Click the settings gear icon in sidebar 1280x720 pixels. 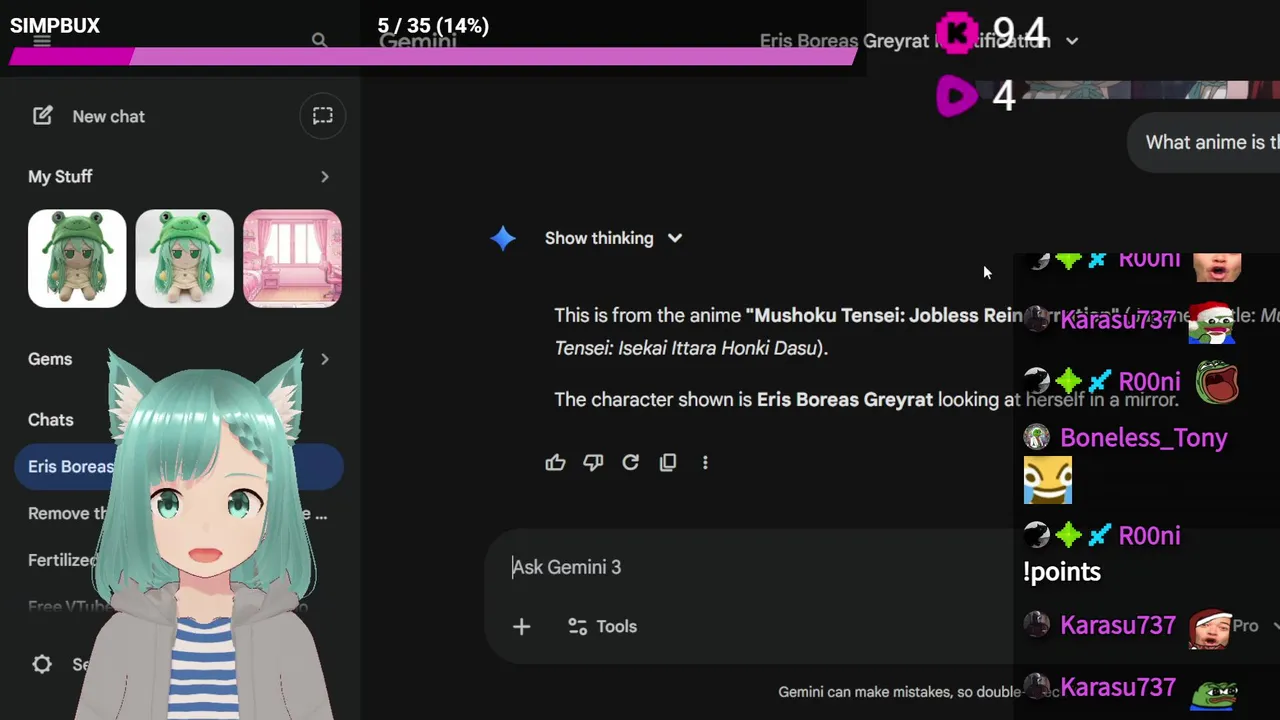coord(42,664)
